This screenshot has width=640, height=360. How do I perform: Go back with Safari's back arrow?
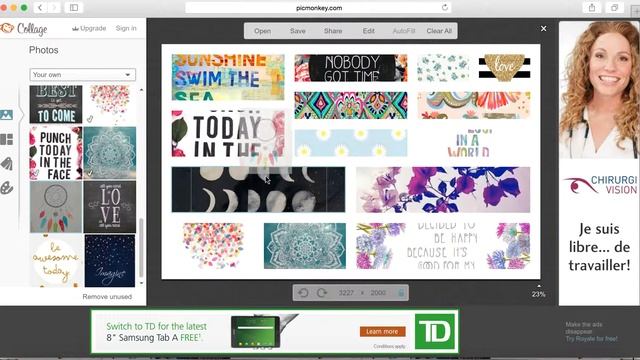[x=40, y=7]
